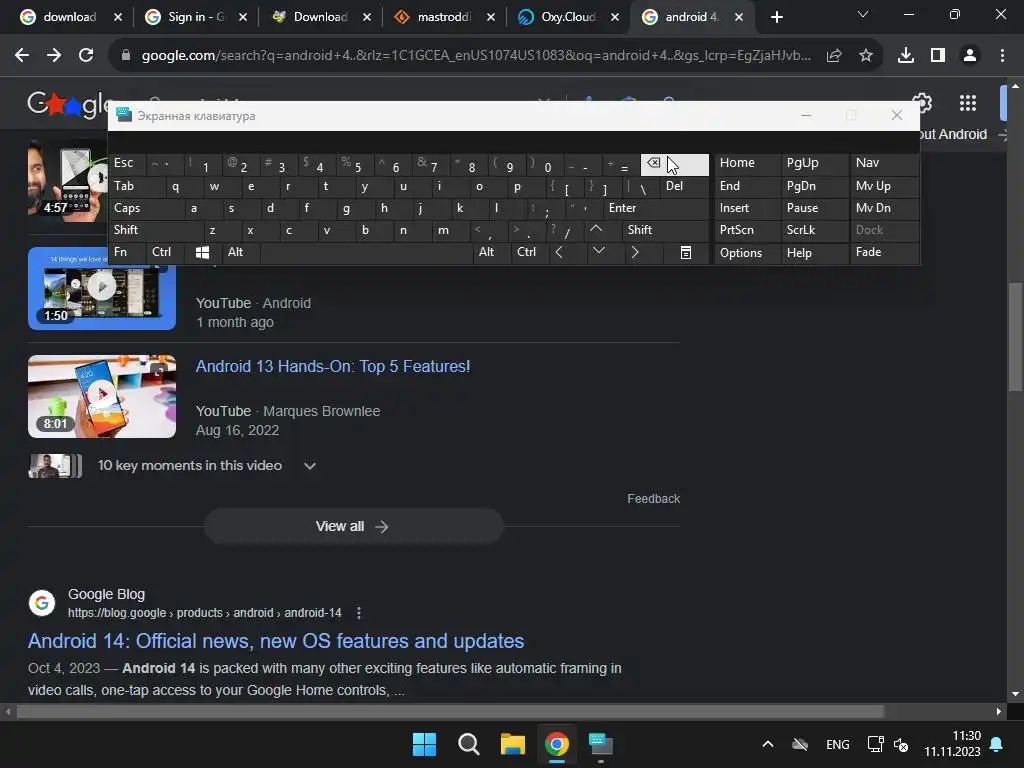Click View all videos button
The height and width of the screenshot is (768, 1024).
pyautogui.click(x=353, y=526)
